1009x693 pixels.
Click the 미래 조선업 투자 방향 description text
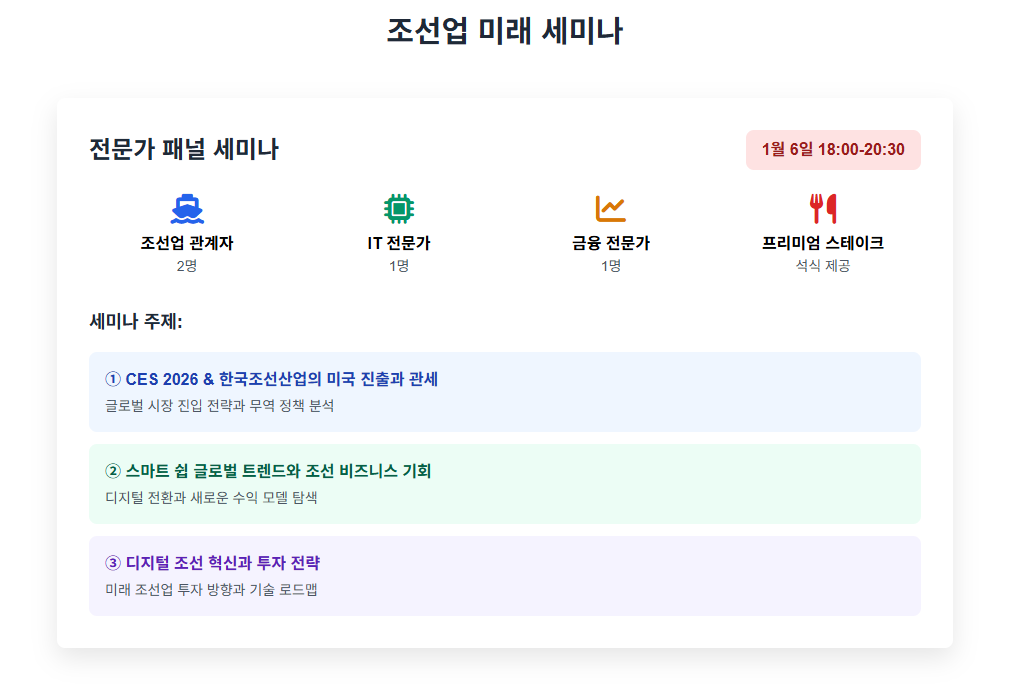[211, 590]
